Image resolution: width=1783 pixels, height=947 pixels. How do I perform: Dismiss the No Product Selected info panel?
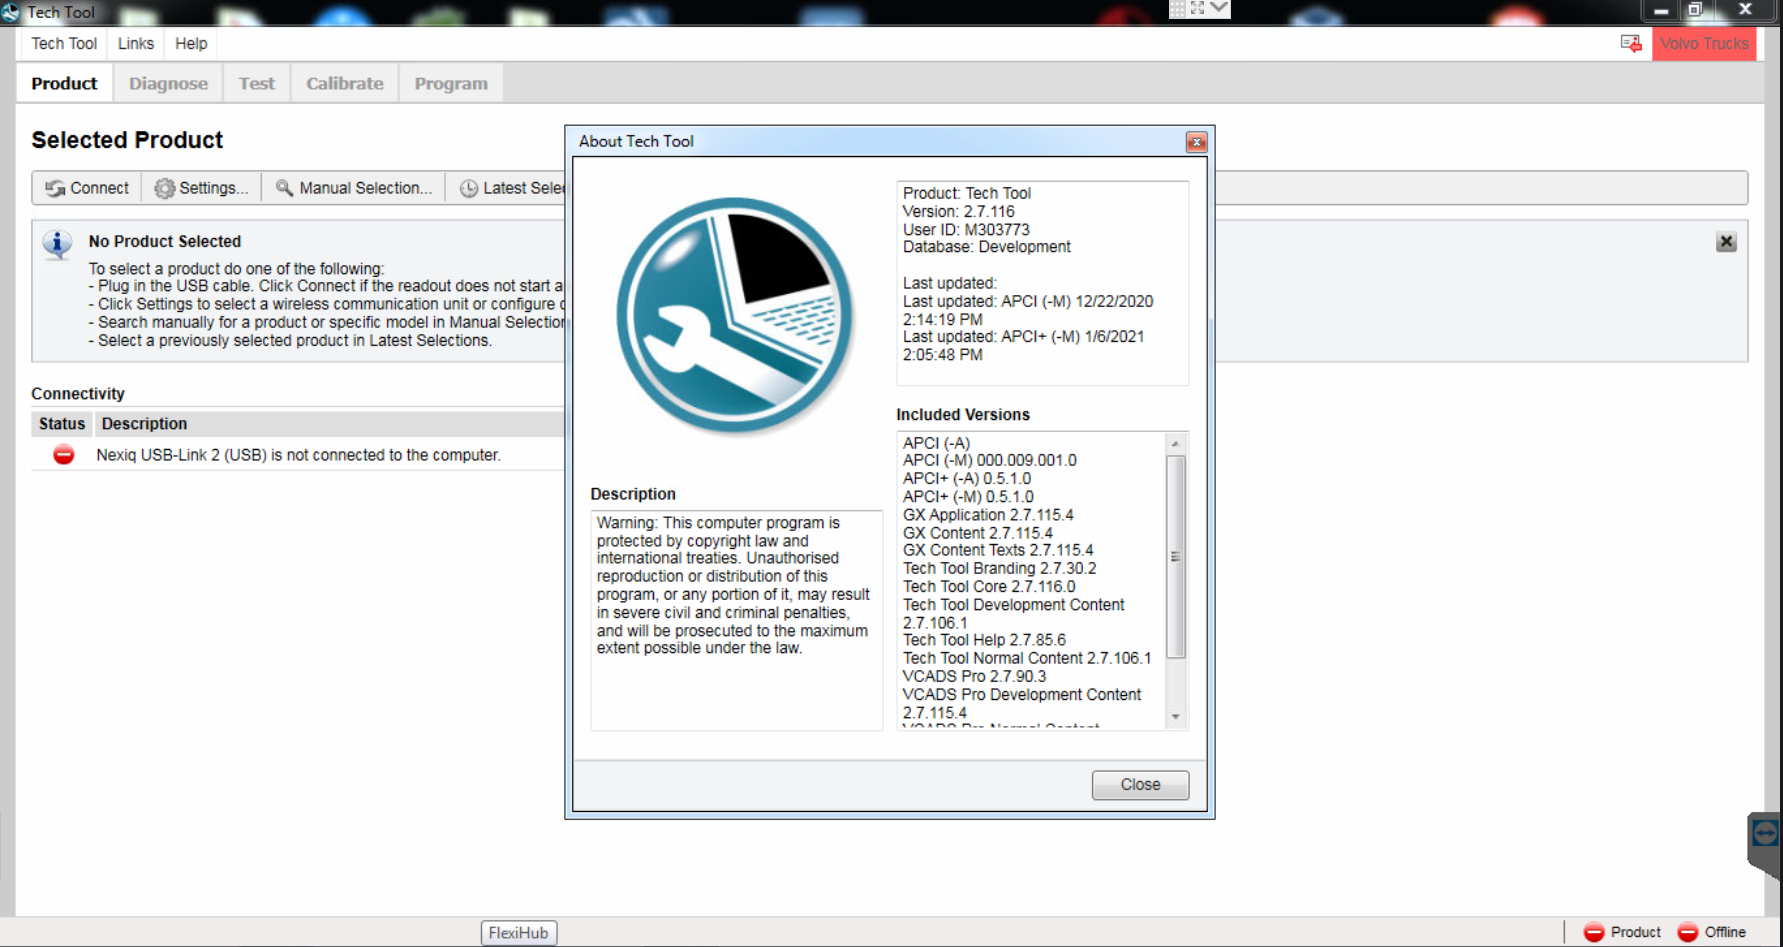pos(1726,242)
